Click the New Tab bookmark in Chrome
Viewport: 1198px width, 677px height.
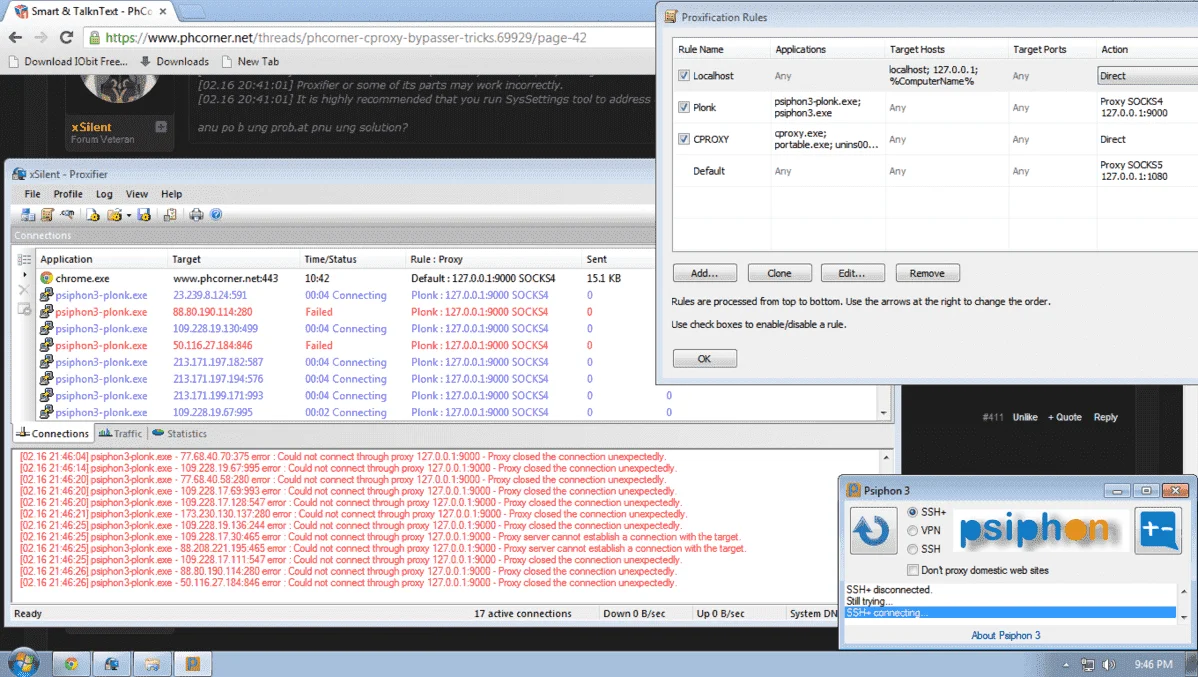250,61
